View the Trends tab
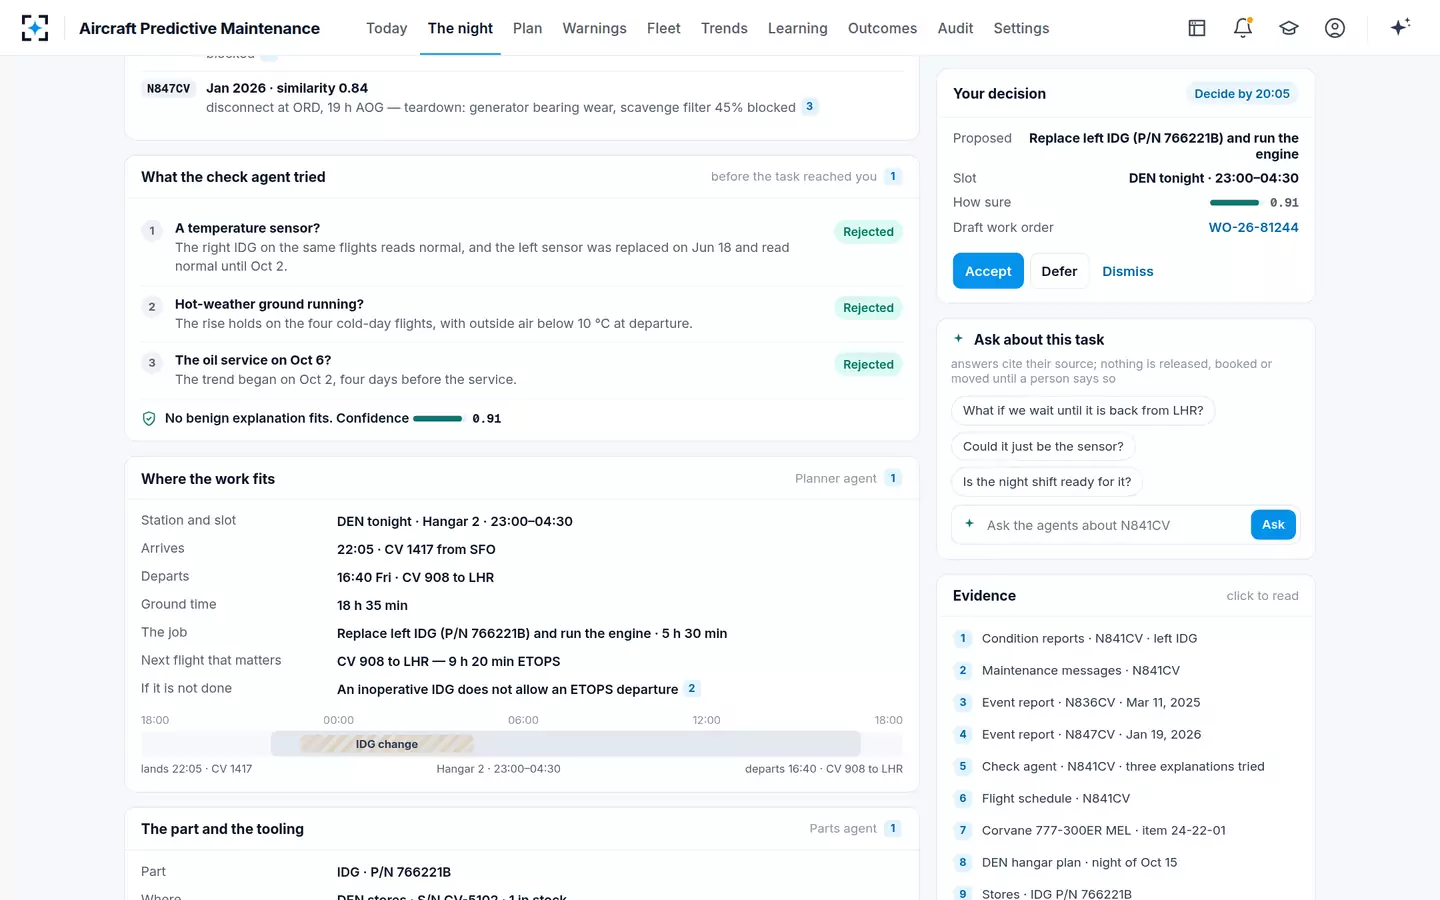Image resolution: width=1440 pixels, height=900 pixels. 724,28
